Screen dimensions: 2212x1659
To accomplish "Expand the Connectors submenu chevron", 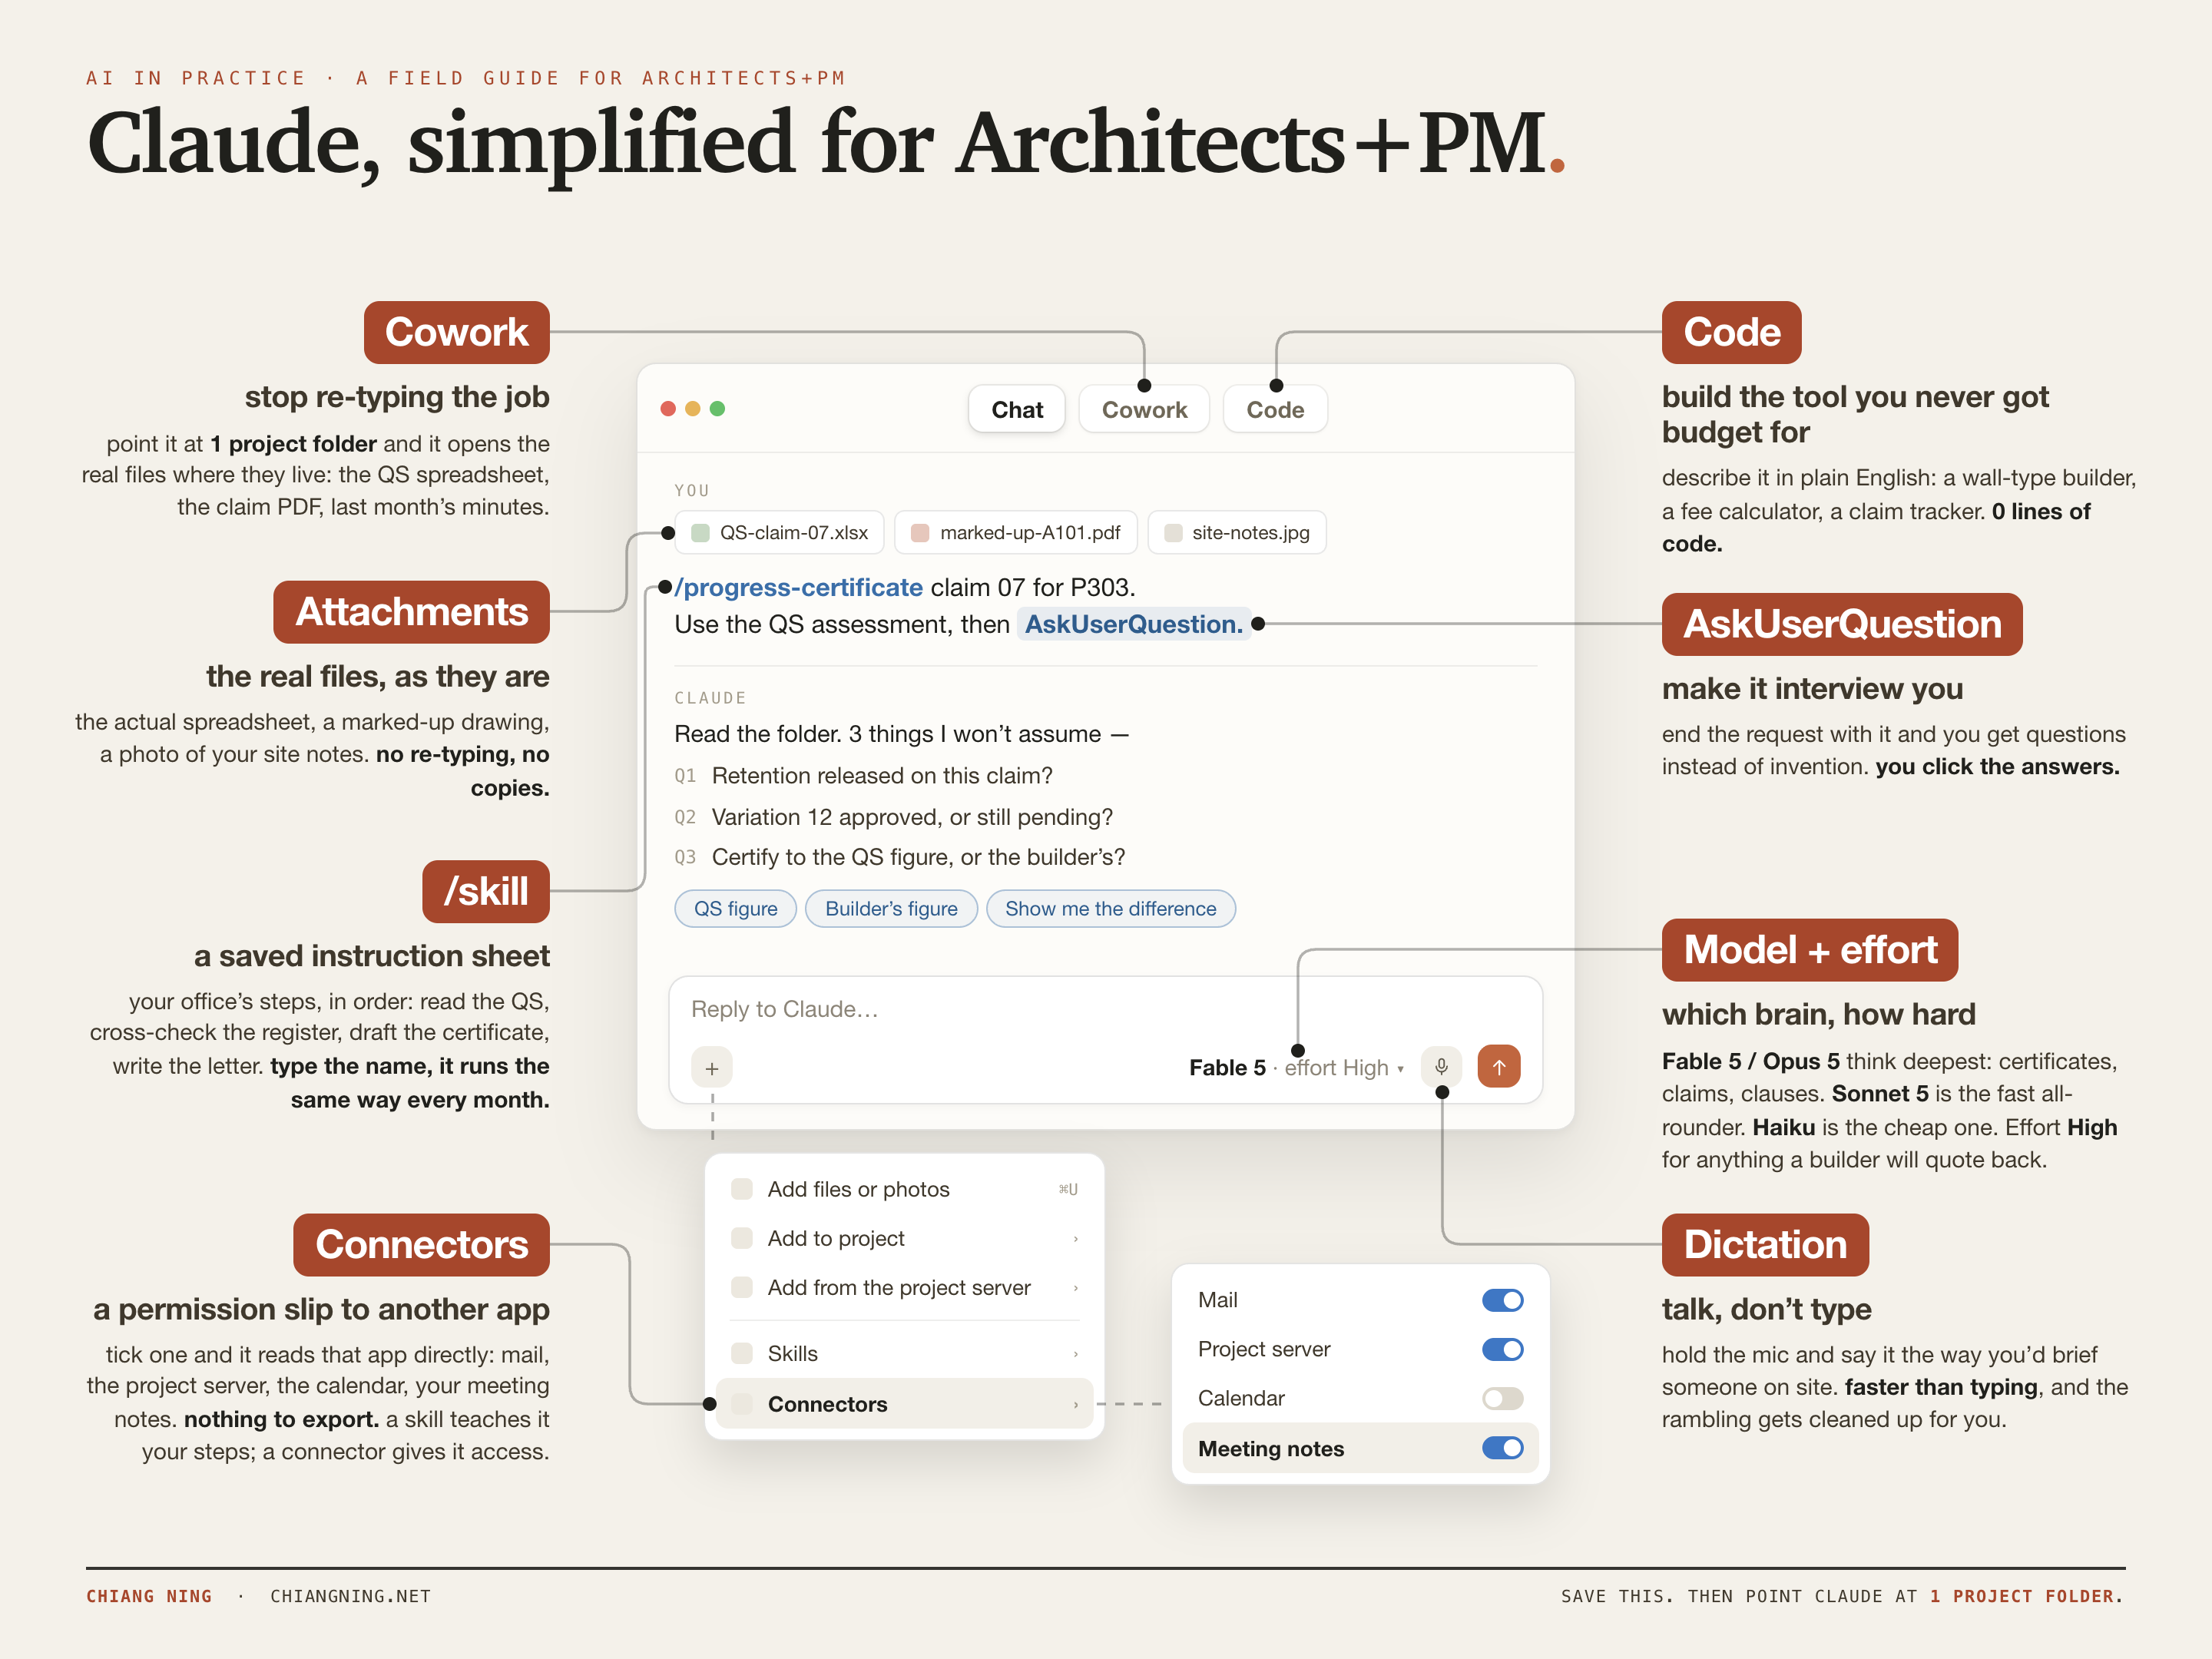I will click(x=1076, y=1405).
